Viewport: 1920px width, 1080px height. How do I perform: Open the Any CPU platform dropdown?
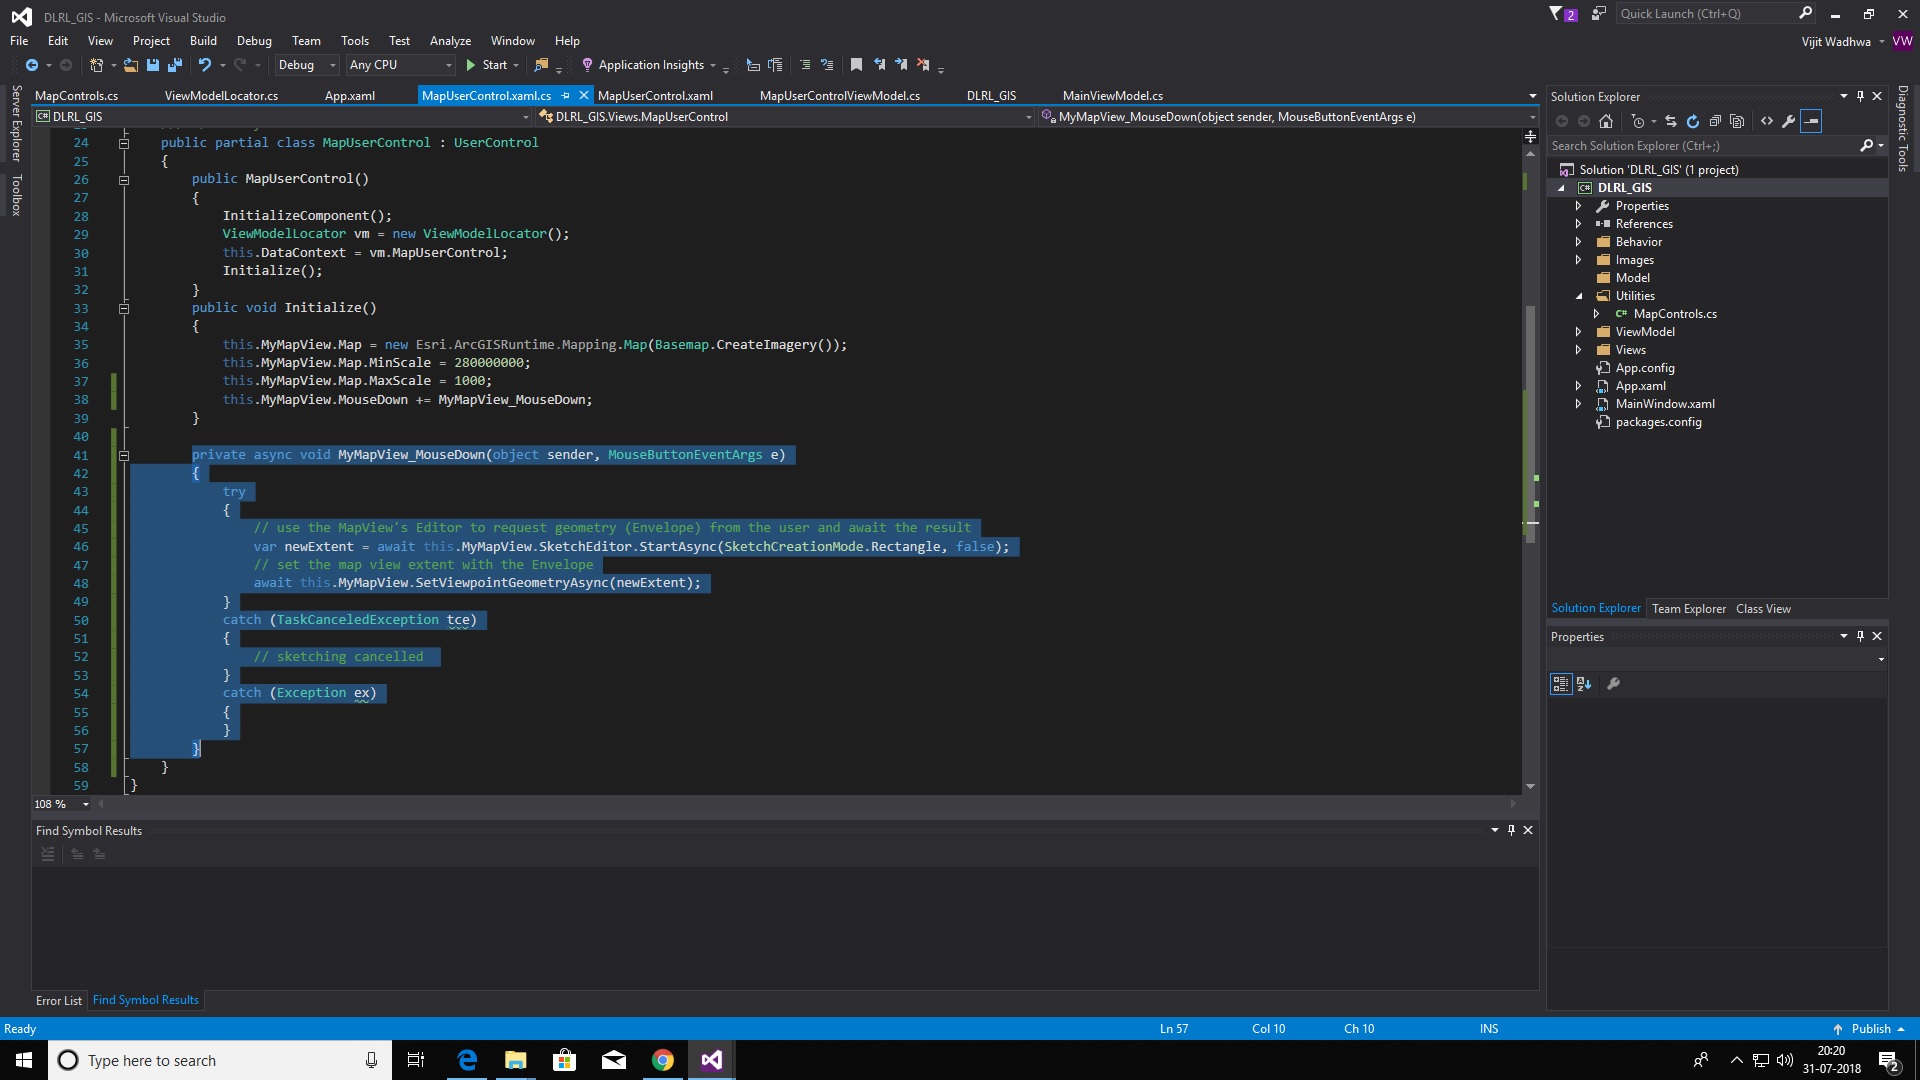click(x=400, y=65)
